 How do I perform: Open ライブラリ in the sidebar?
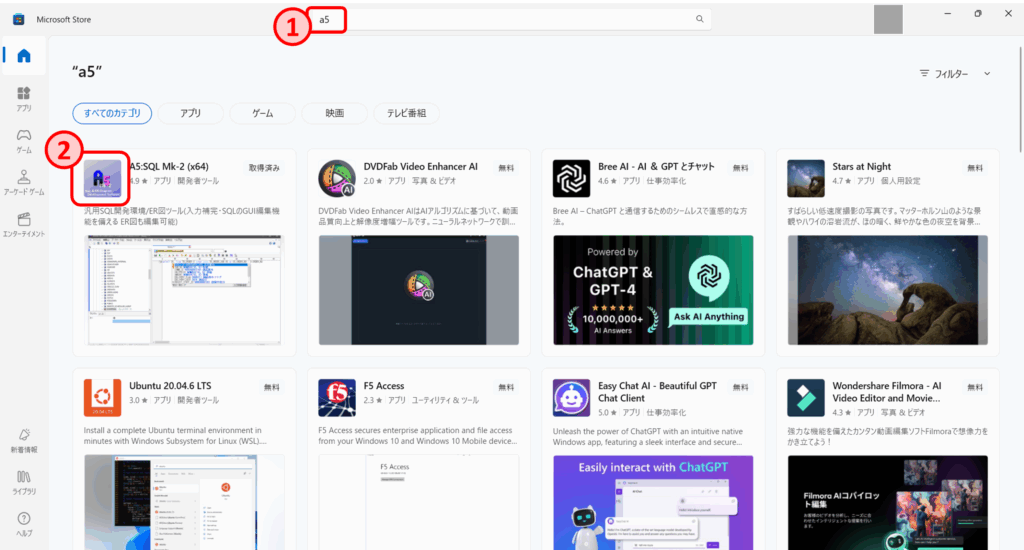(24, 483)
